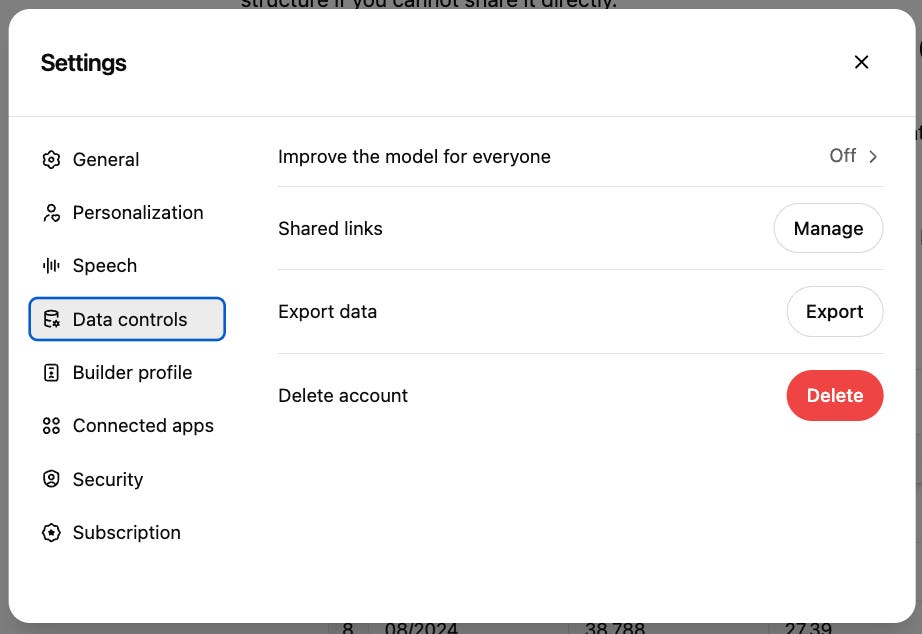Close the Settings dialog

pyautogui.click(x=861, y=62)
